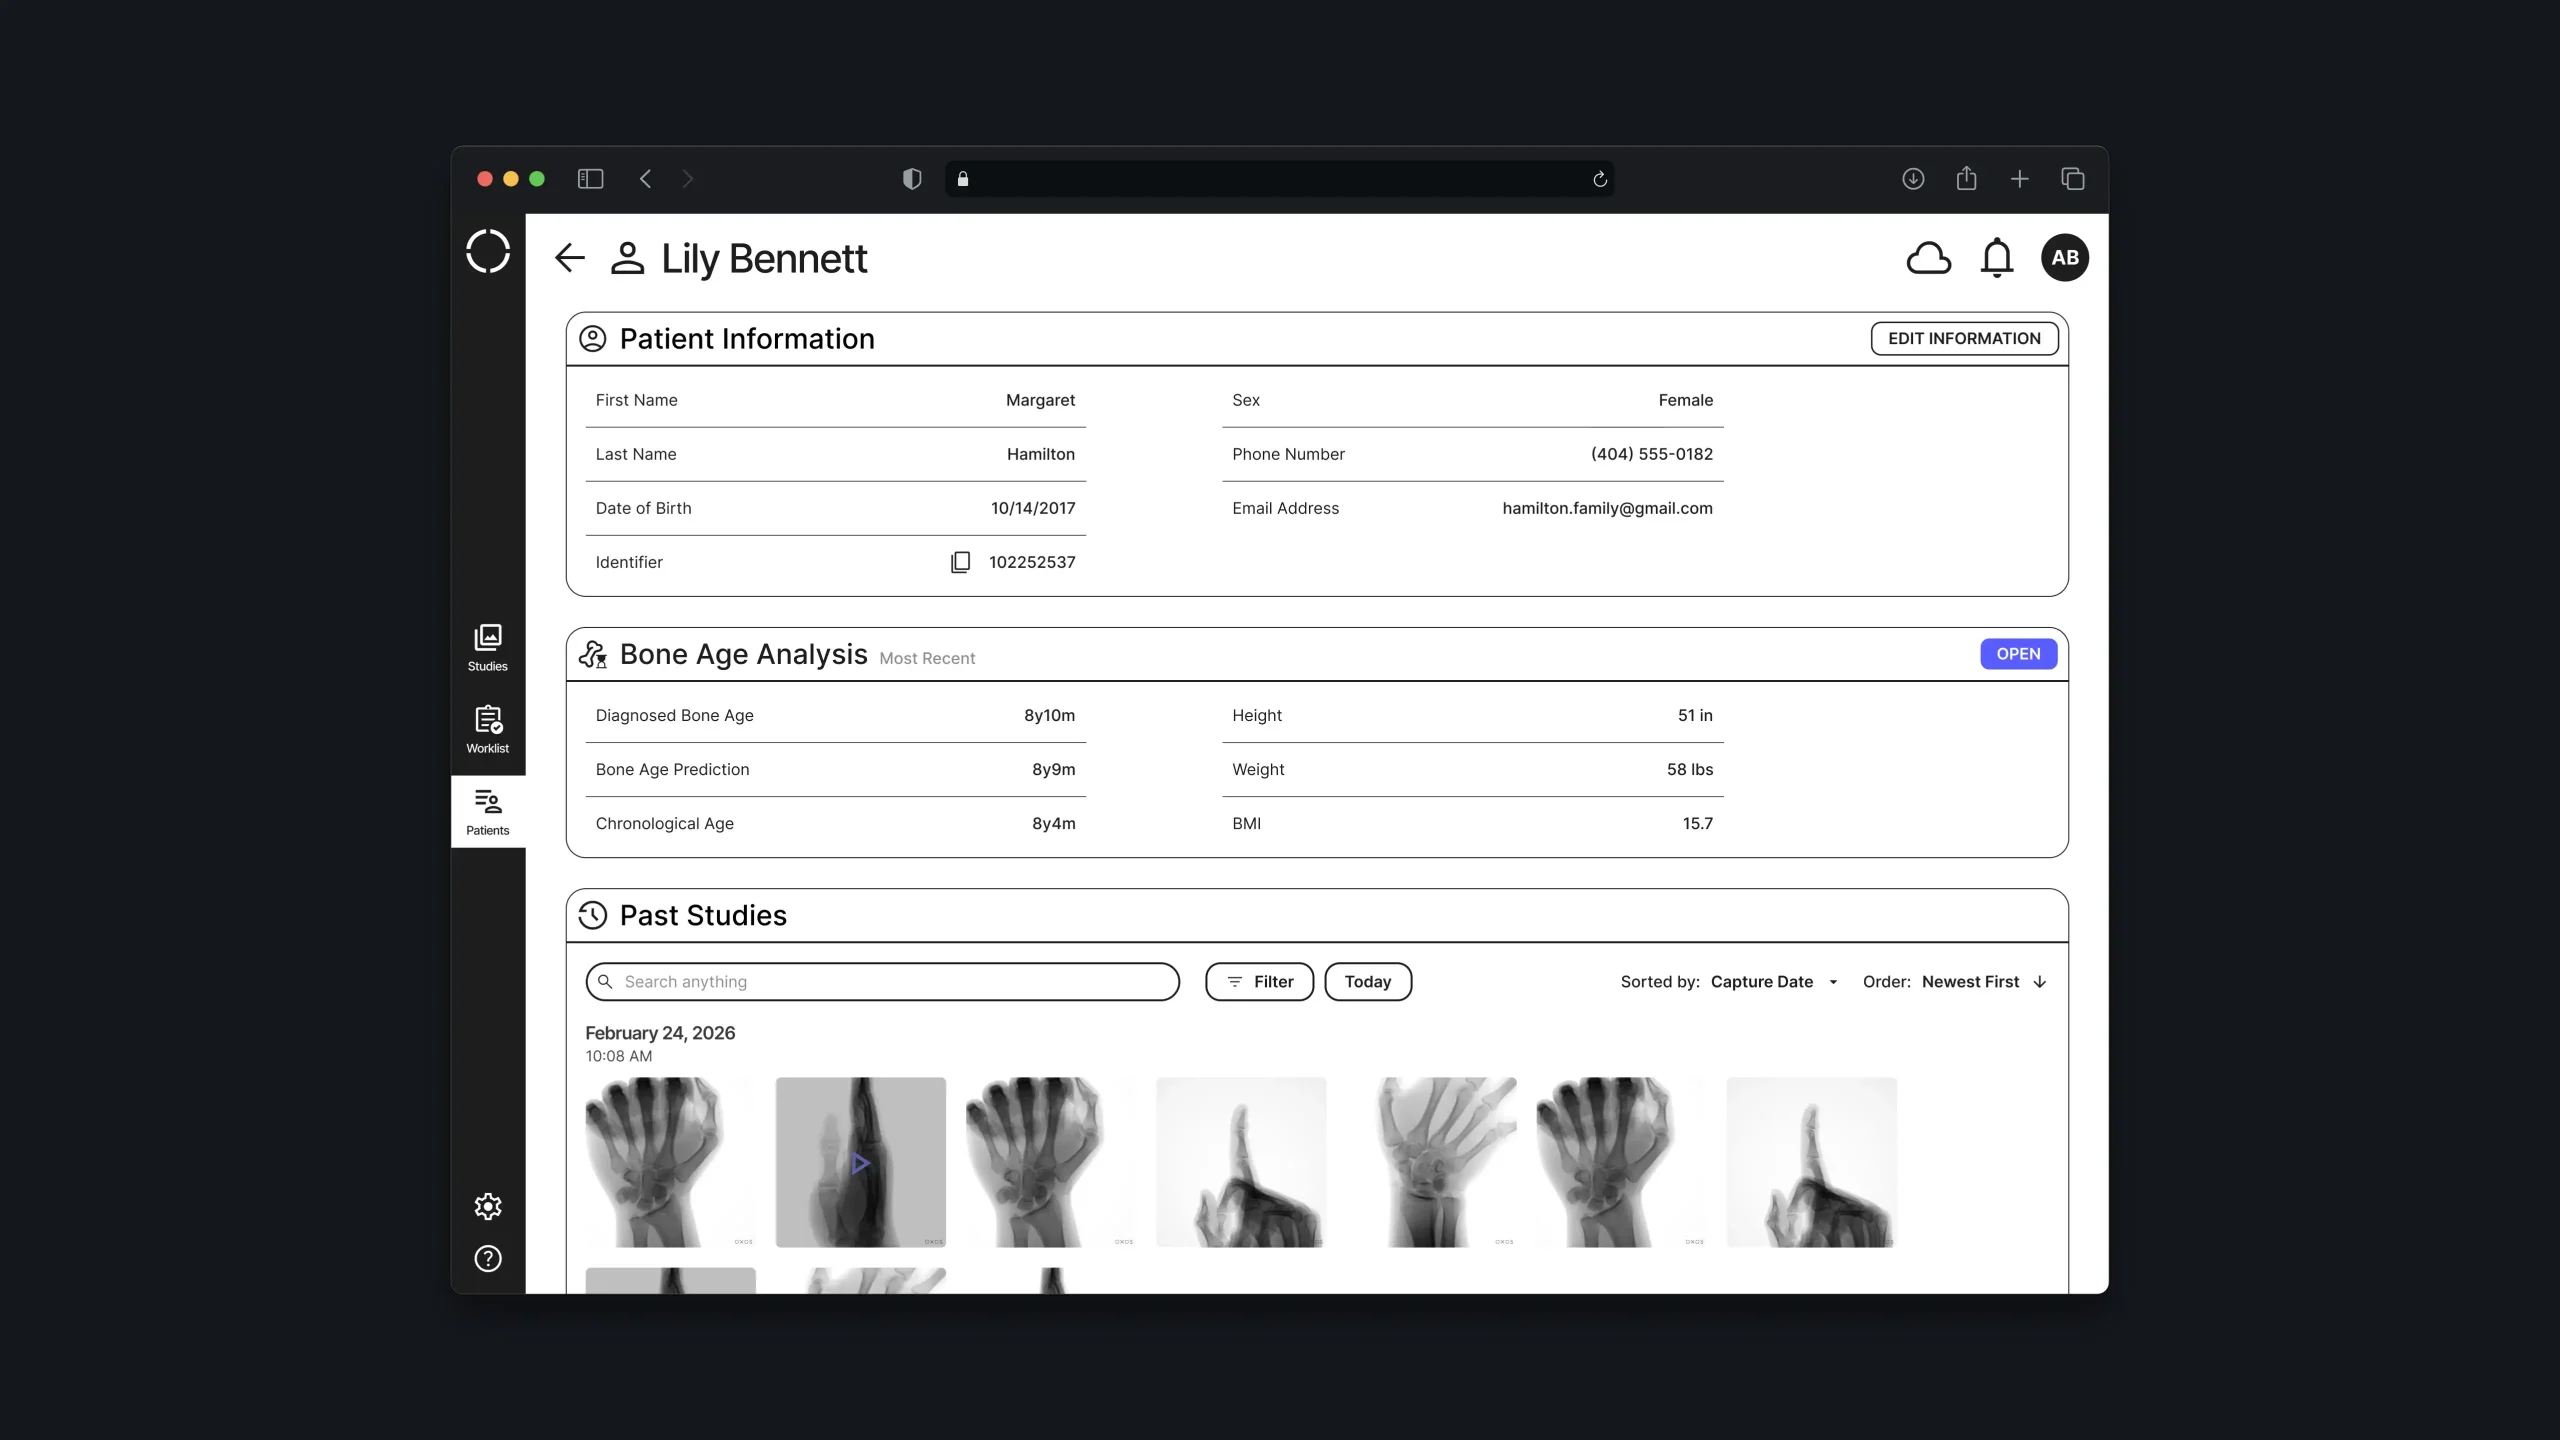Open the Filter options for past studies
The width and height of the screenshot is (2560, 1440).
[x=1259, y=982]
